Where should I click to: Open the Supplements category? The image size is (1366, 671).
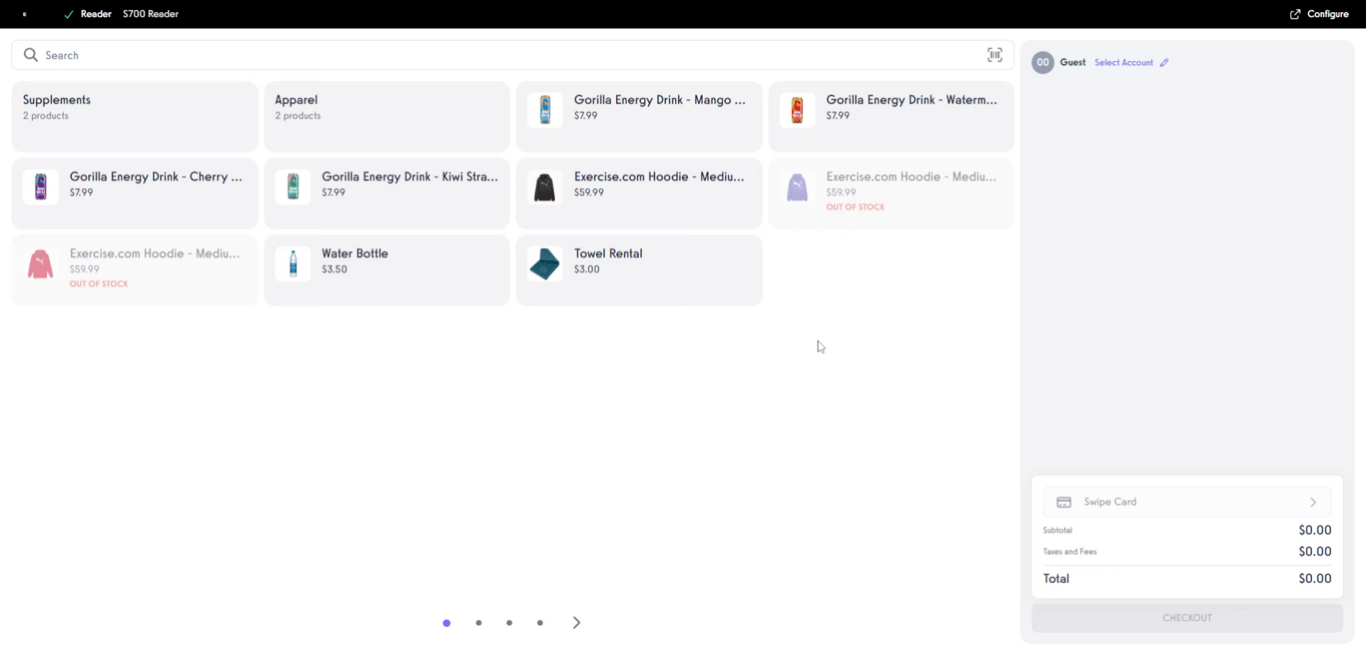134,116
